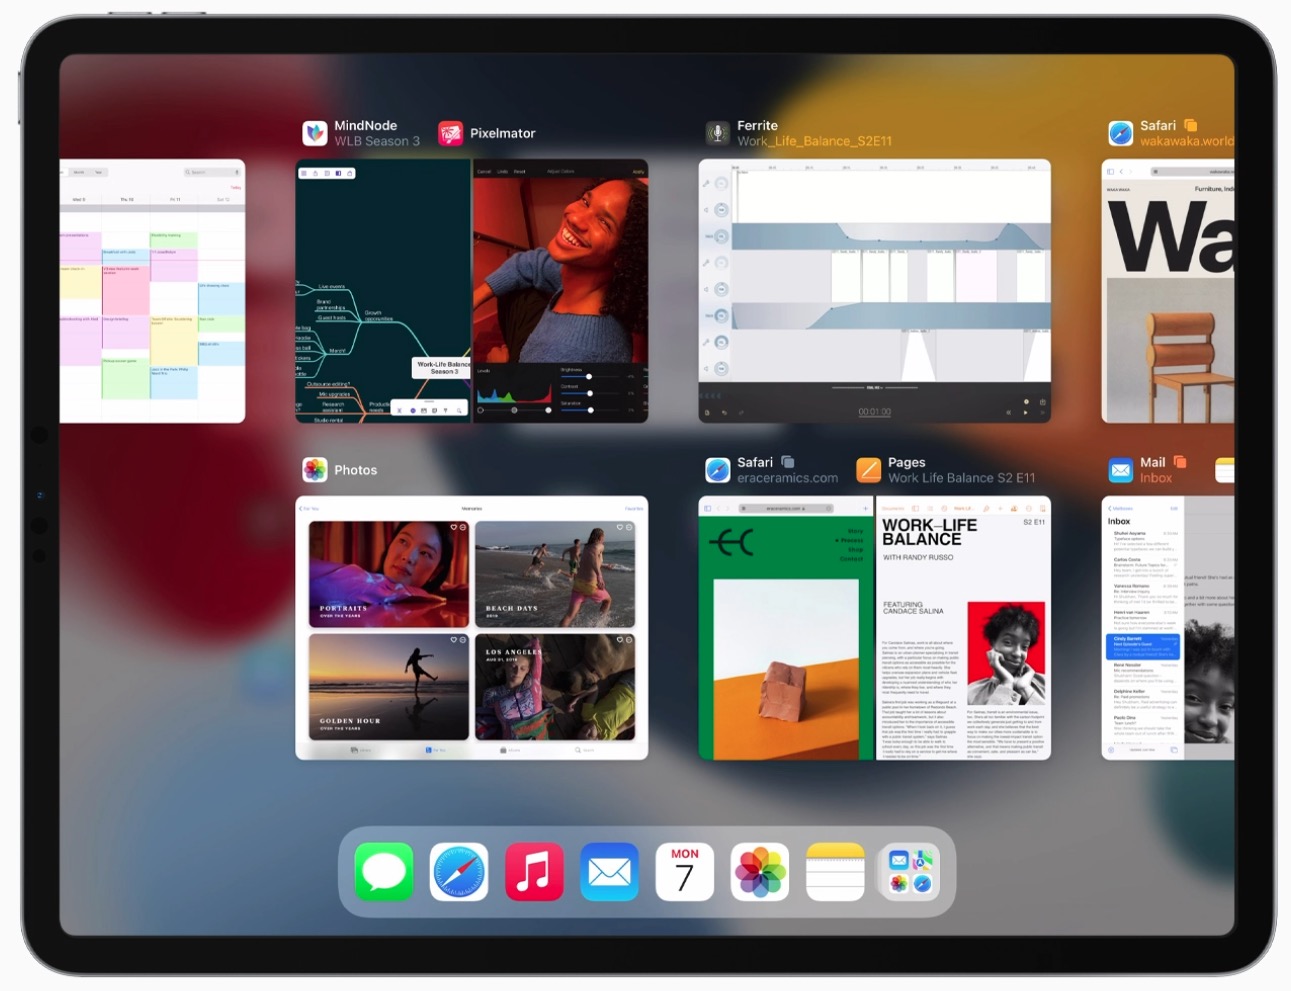This screenshot has height=991, width=1291.
Task: Open the App Library folder in dock
Action: [910, 871]
